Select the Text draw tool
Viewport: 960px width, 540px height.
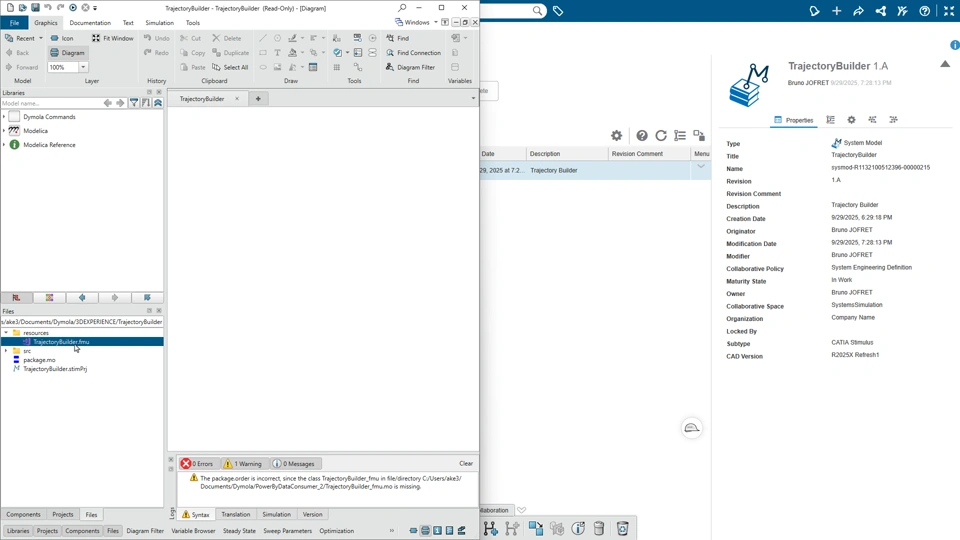coord(277,53)
